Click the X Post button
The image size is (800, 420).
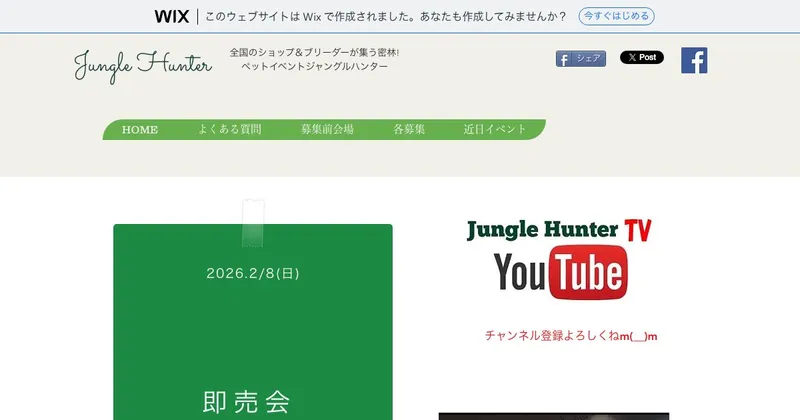click(x=641, y=57)
